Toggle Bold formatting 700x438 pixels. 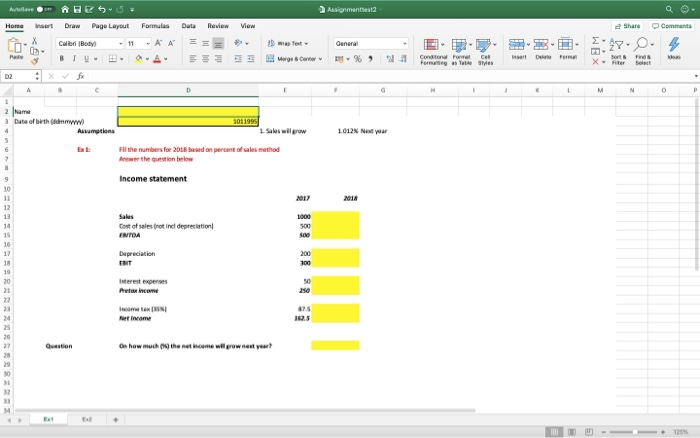pos(62,58)
